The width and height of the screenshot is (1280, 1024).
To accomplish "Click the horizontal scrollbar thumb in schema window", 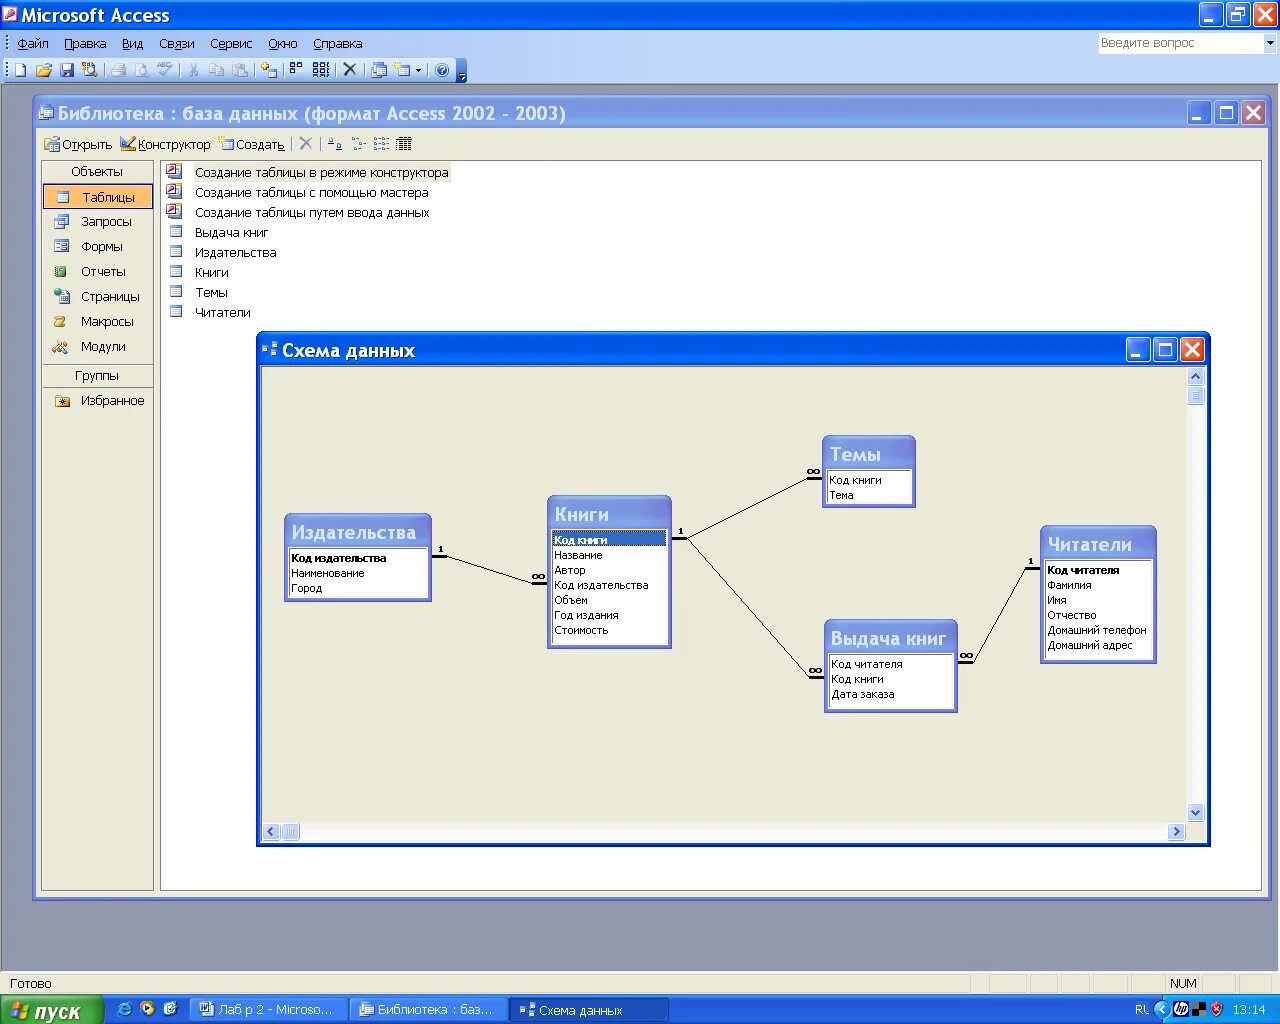I will 290,832.
